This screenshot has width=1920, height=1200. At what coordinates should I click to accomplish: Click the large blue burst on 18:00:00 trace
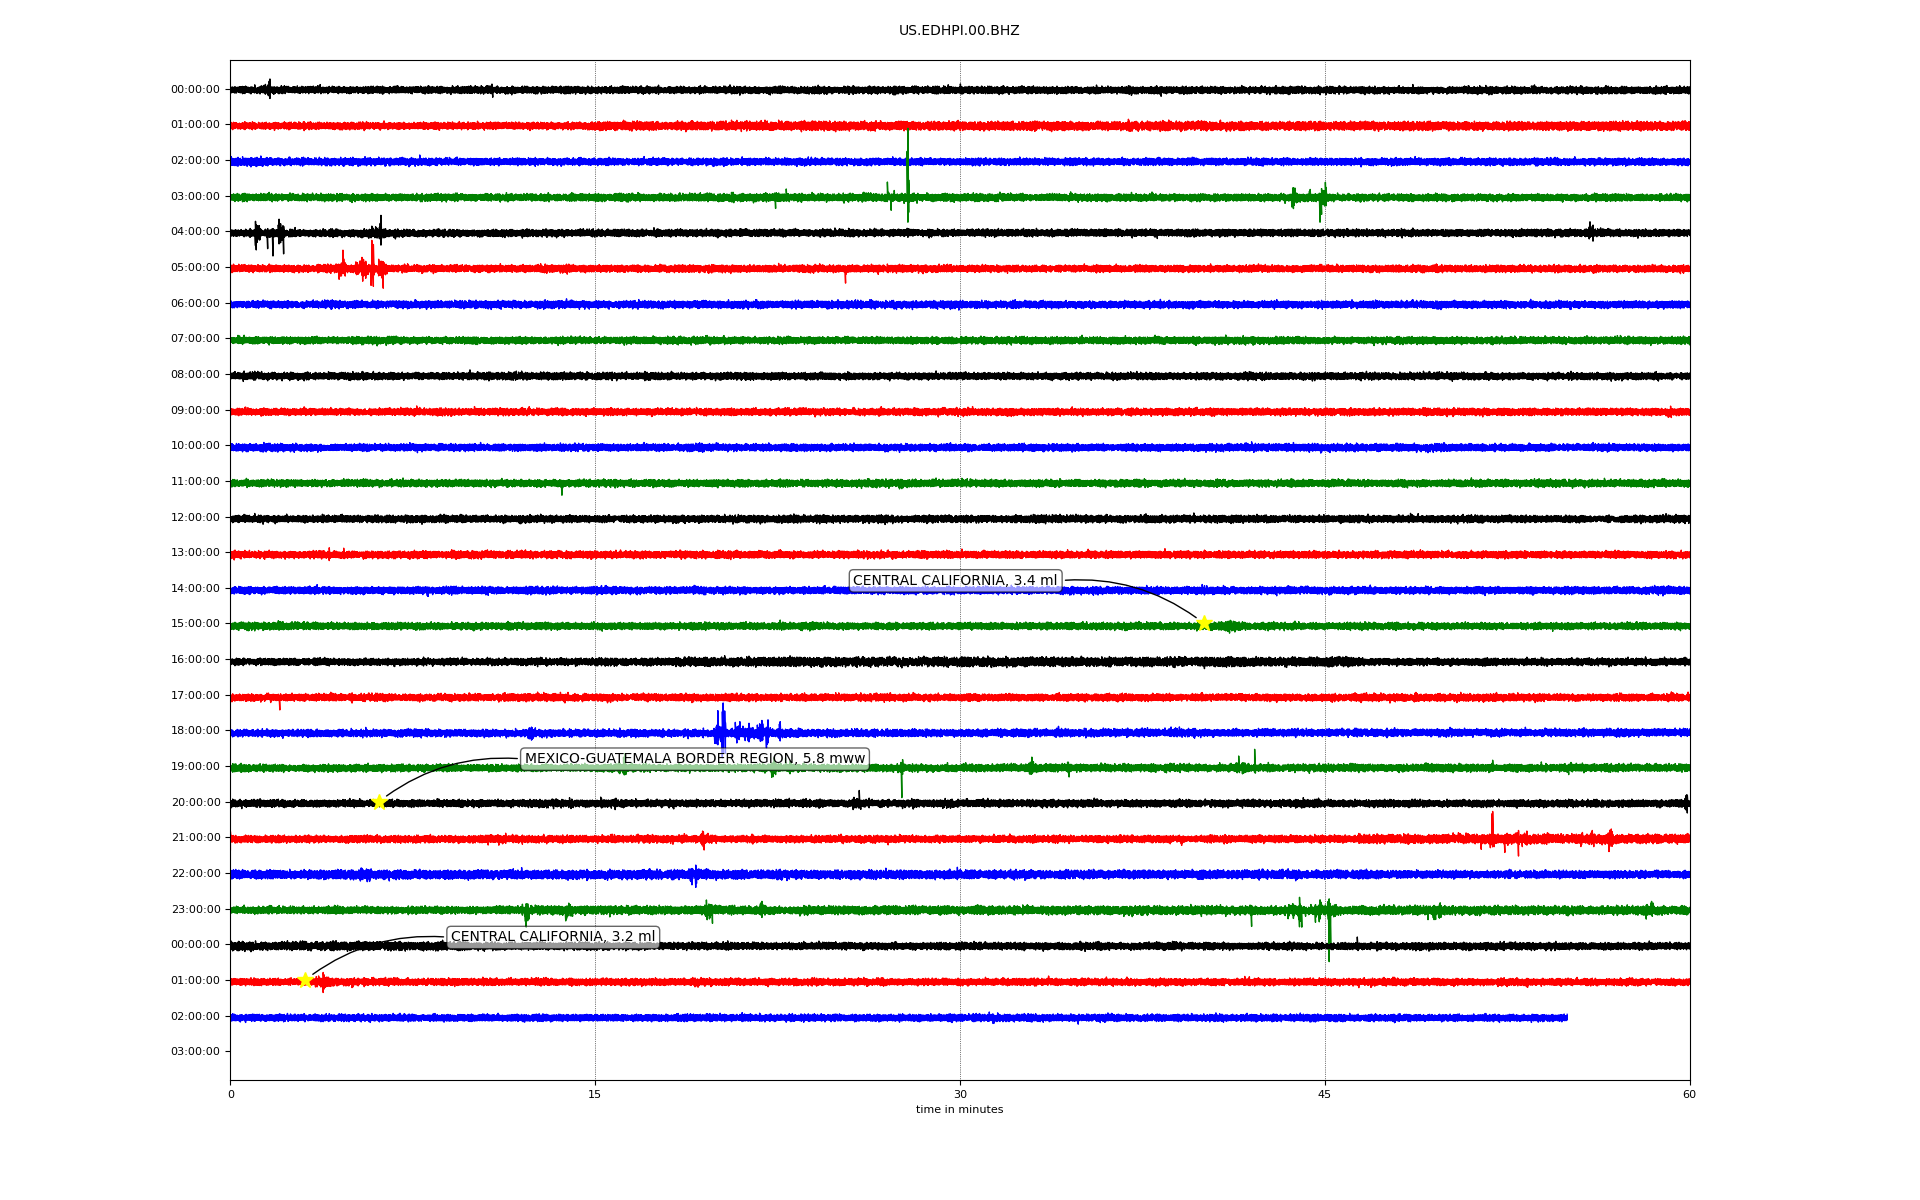[x=722, y=731]
